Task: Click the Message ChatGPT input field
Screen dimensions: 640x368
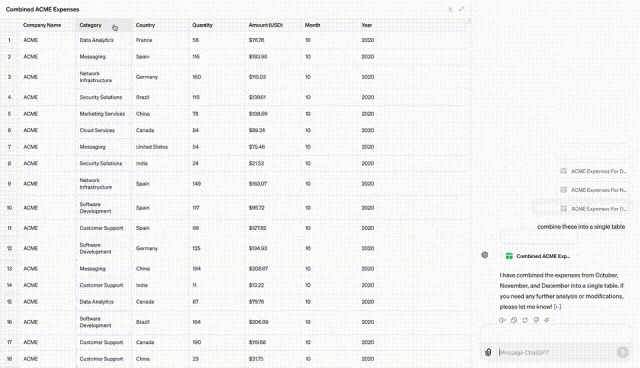Action: click(x=555, y=352)
